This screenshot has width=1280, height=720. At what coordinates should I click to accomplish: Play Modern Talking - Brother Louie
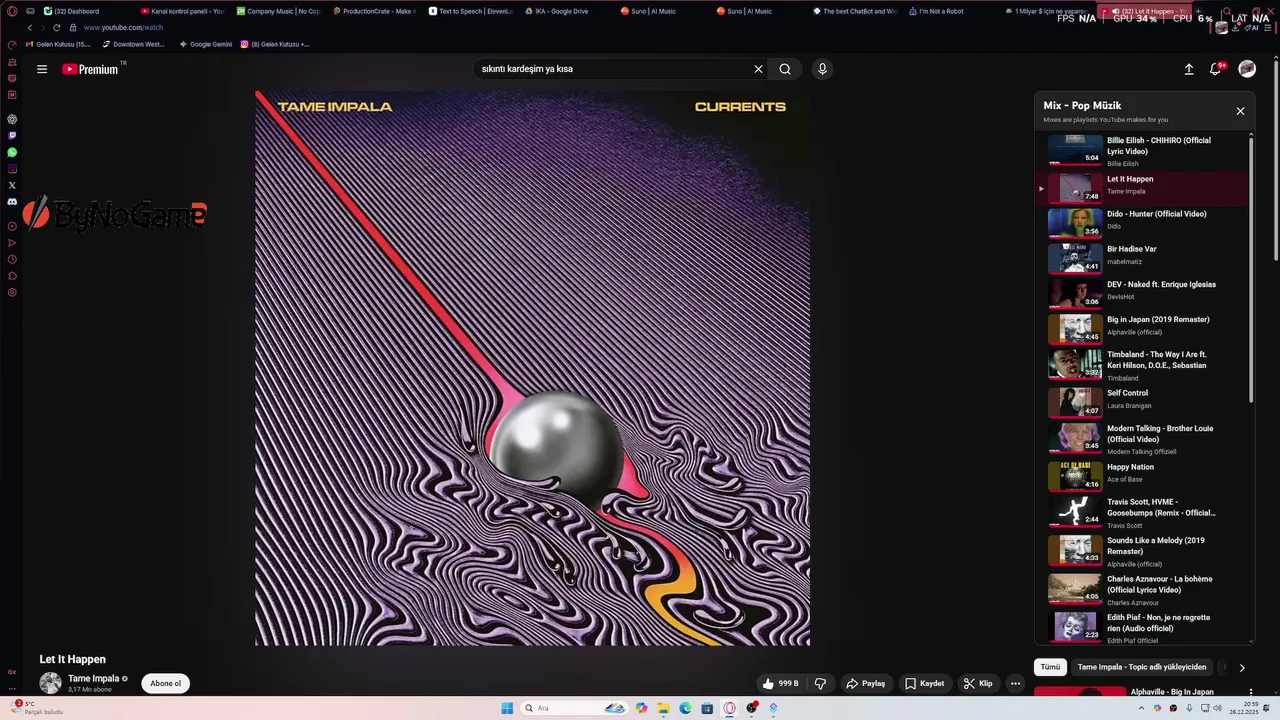point(1142,438)
